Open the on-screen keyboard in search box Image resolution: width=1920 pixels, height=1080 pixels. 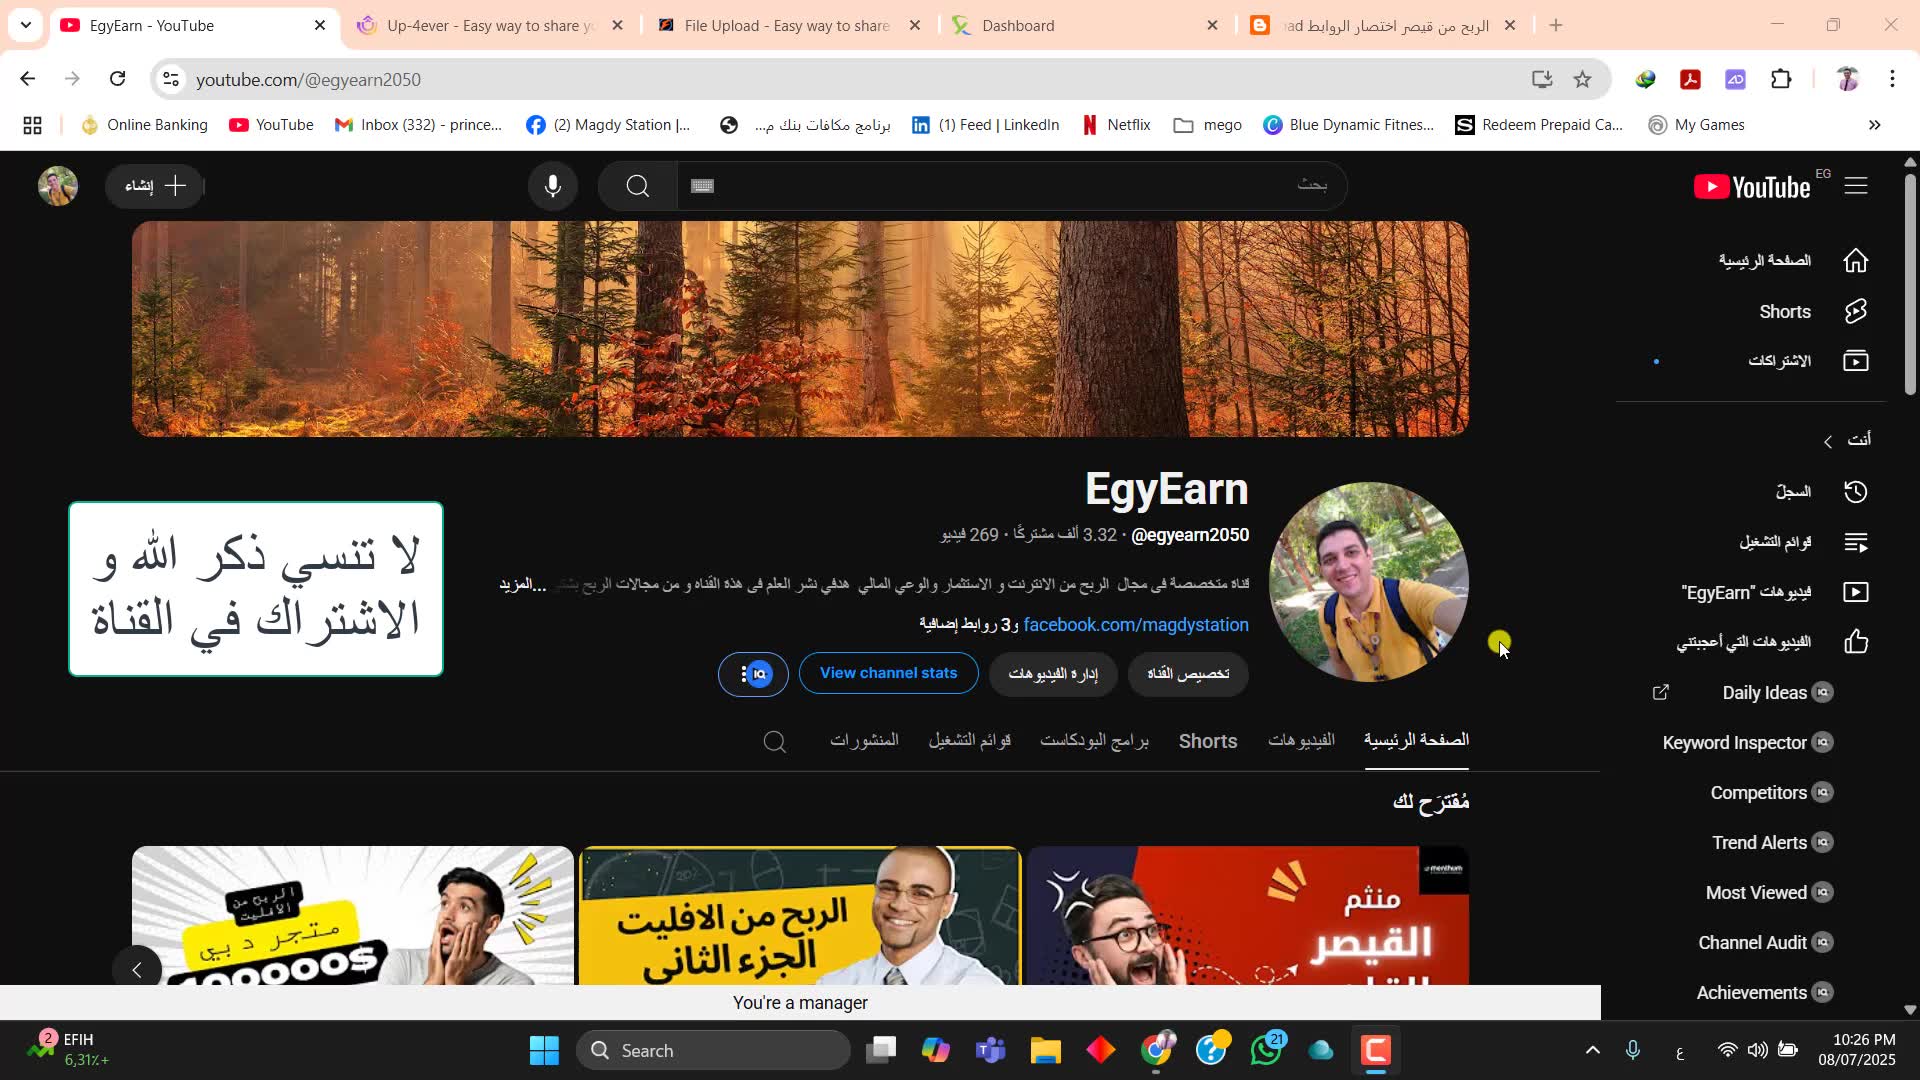tap(702, 186)
